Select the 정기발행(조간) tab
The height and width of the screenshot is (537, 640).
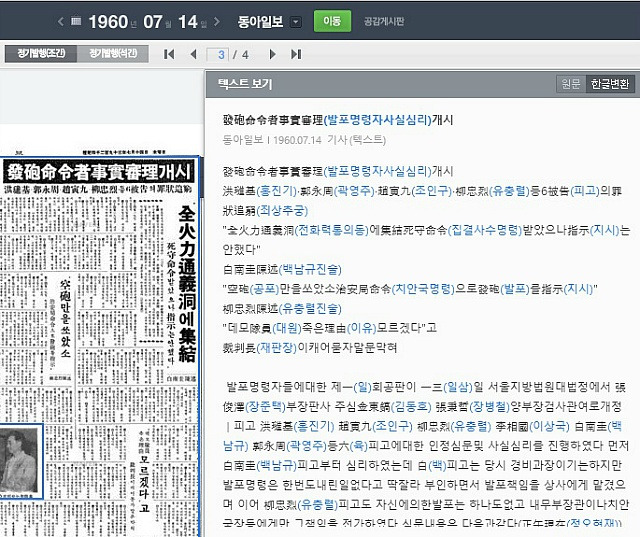pyautogui.click(x=41, y=53)
